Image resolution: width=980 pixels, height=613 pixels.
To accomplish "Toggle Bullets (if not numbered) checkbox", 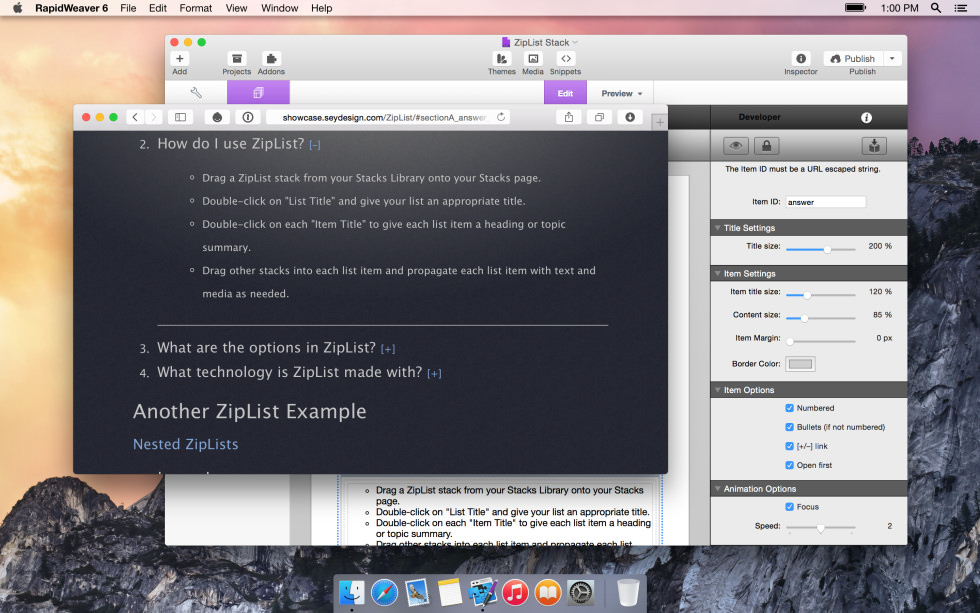I will tap(789, 427).
